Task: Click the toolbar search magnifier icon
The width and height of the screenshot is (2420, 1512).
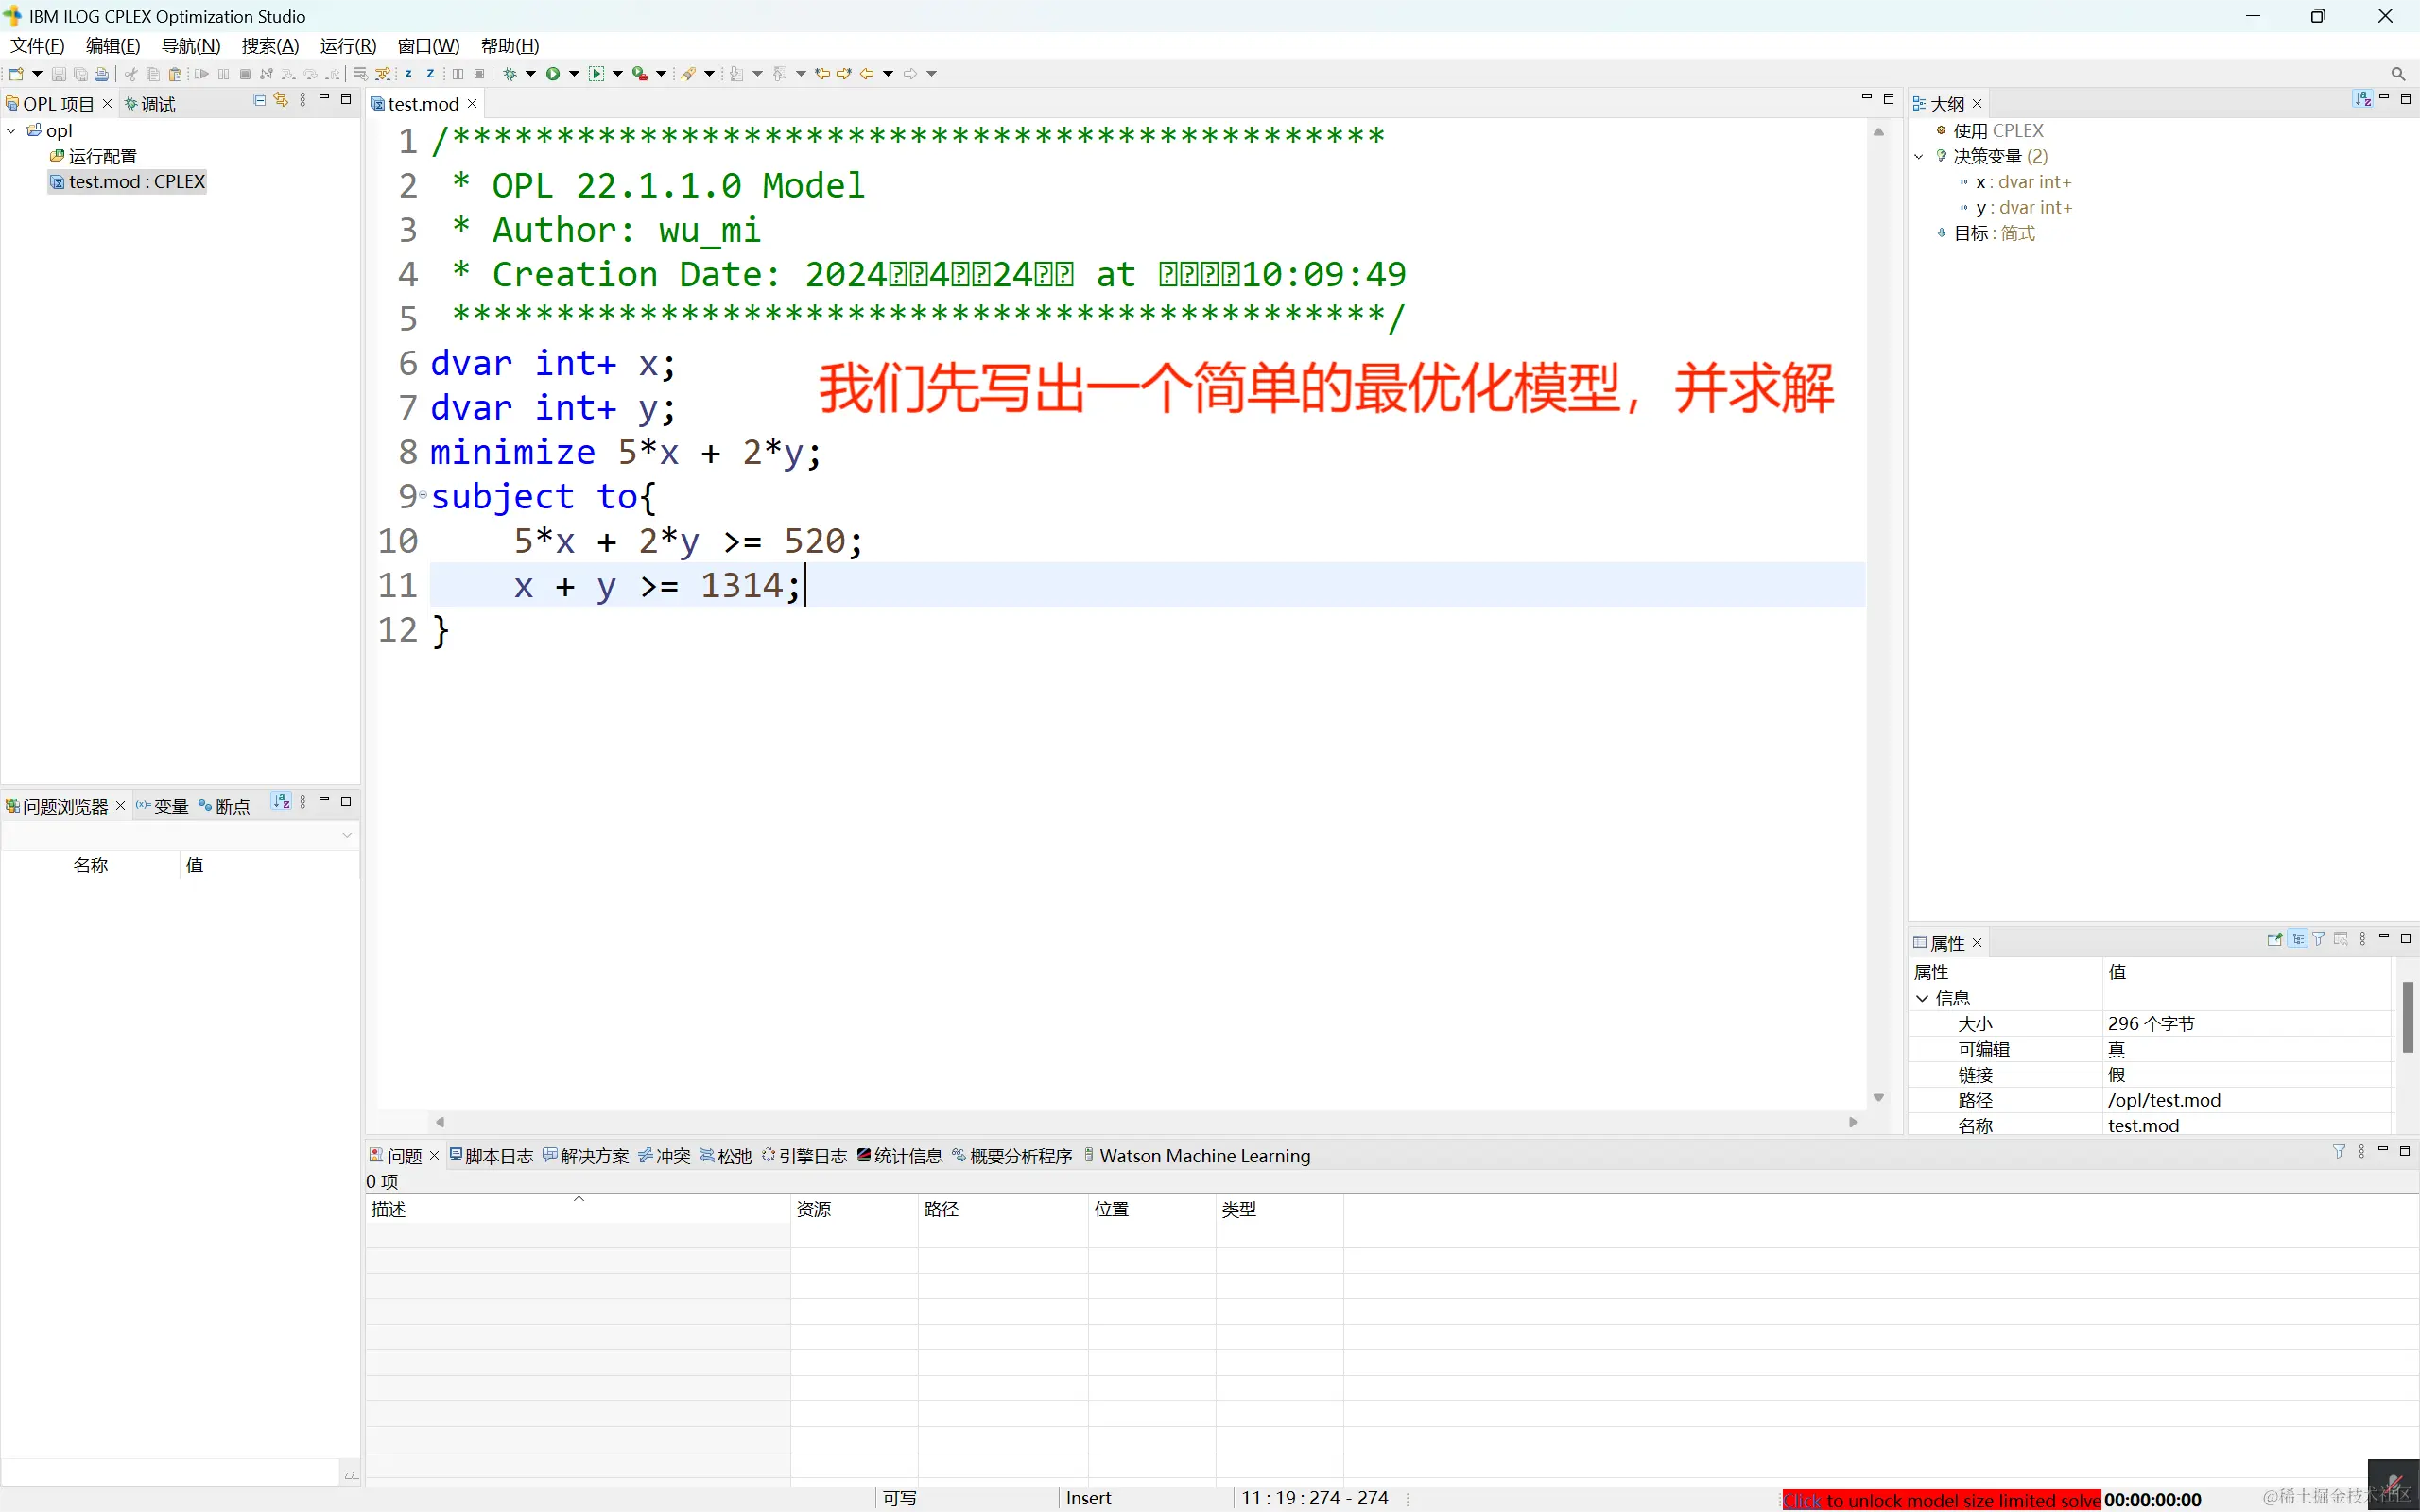Action: coord(2397,74)
